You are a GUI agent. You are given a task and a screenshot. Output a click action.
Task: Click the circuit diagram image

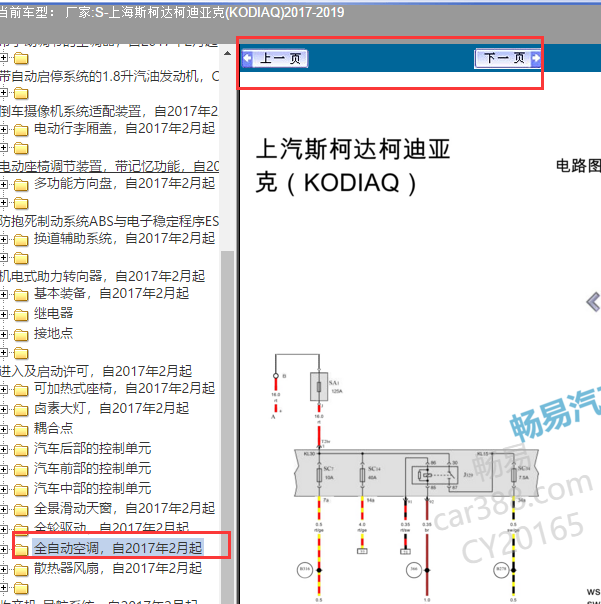pos(416,478)
